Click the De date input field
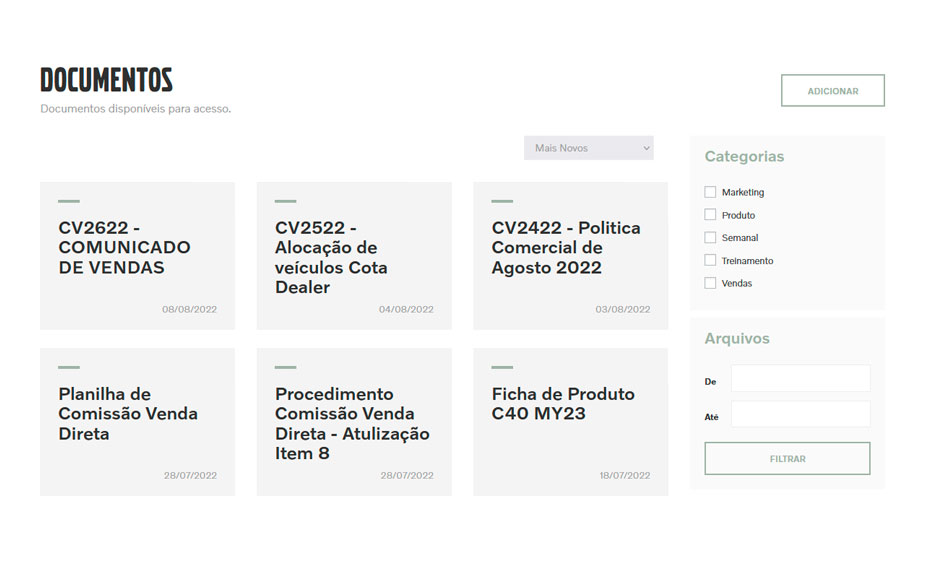 click(x=800, y=378)
